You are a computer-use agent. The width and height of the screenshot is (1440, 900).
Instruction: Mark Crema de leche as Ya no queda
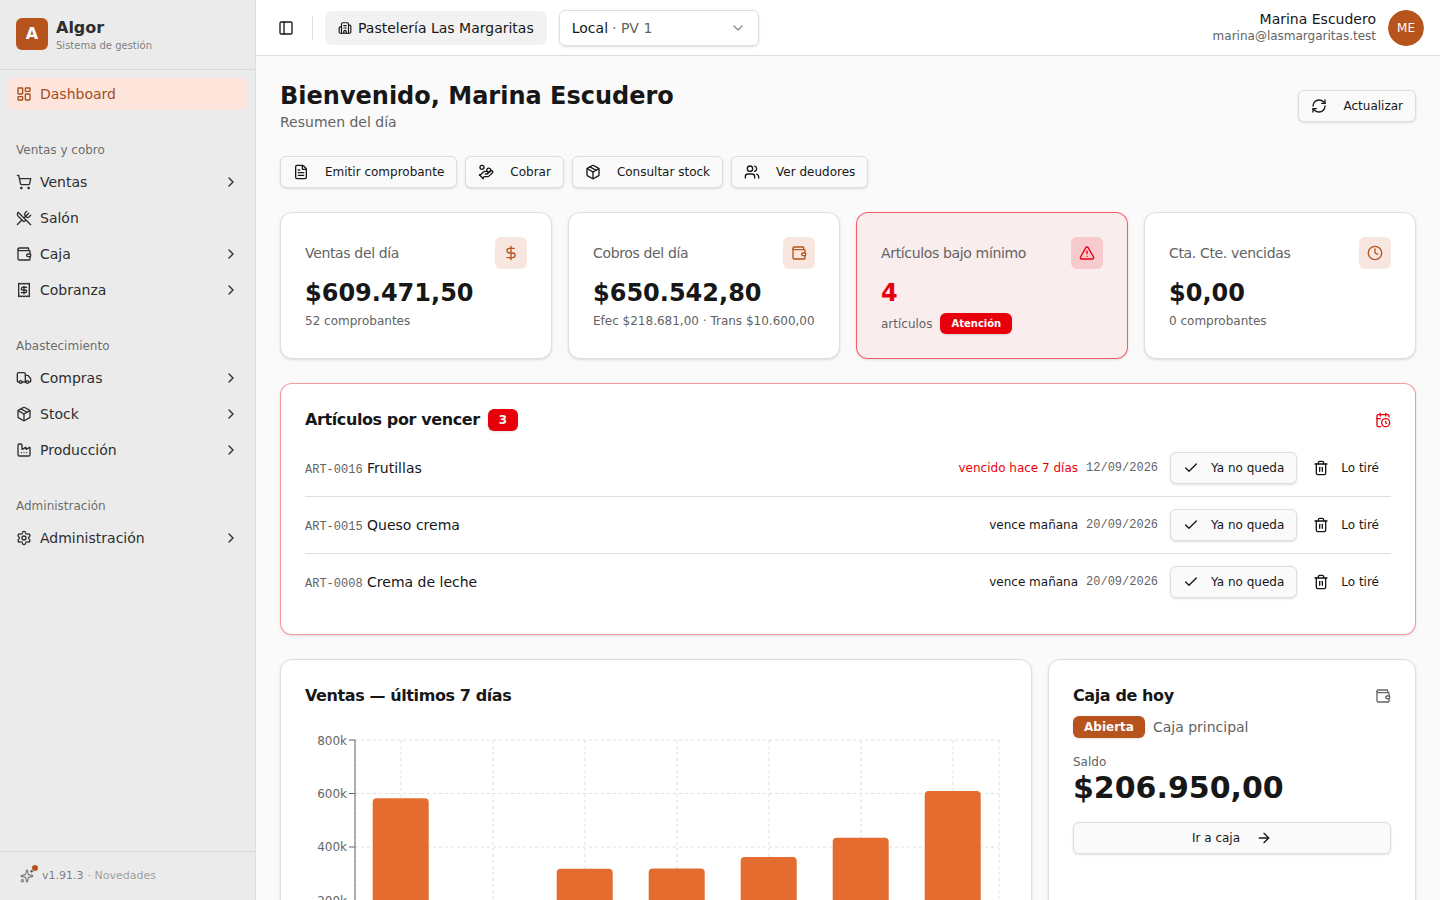point(1234,582)
